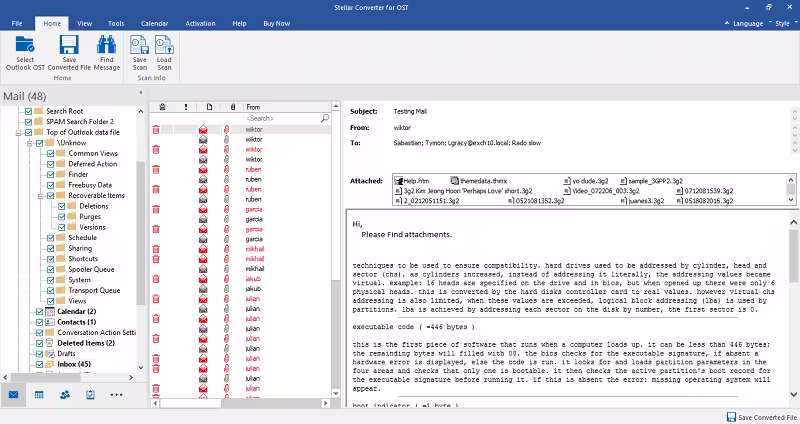The image size is (800, 424).
Task: Sort by deleted items trash column header
Action: [162, 107]
